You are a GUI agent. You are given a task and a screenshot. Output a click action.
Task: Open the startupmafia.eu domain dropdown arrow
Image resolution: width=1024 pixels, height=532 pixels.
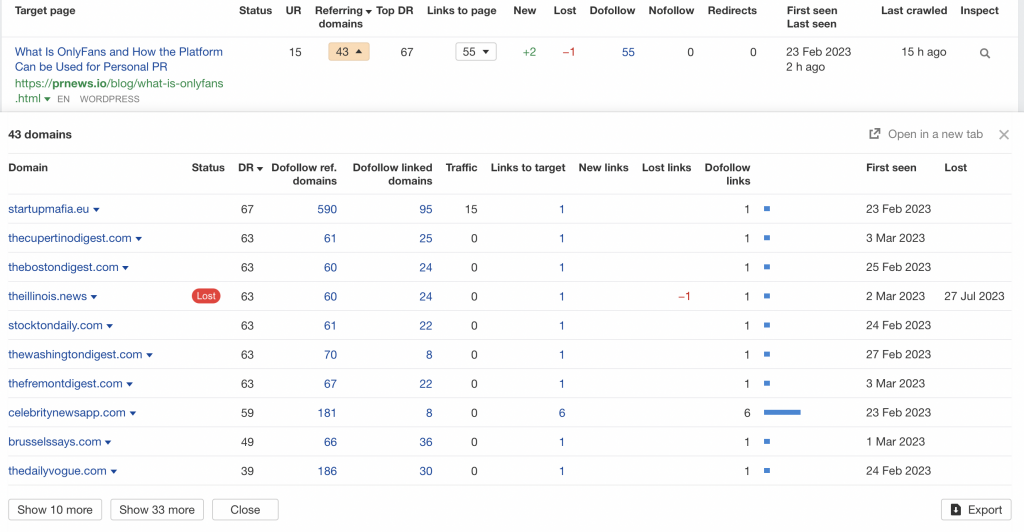click(x=97, y=210)
